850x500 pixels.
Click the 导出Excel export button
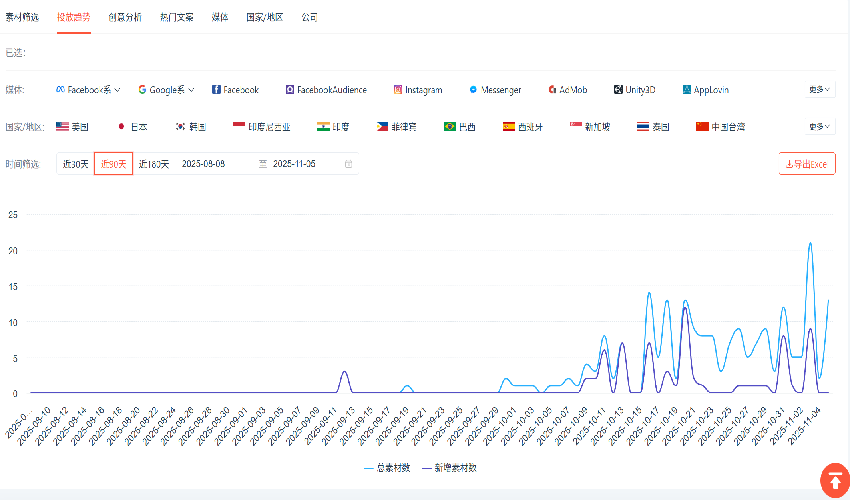coord(806,164)
